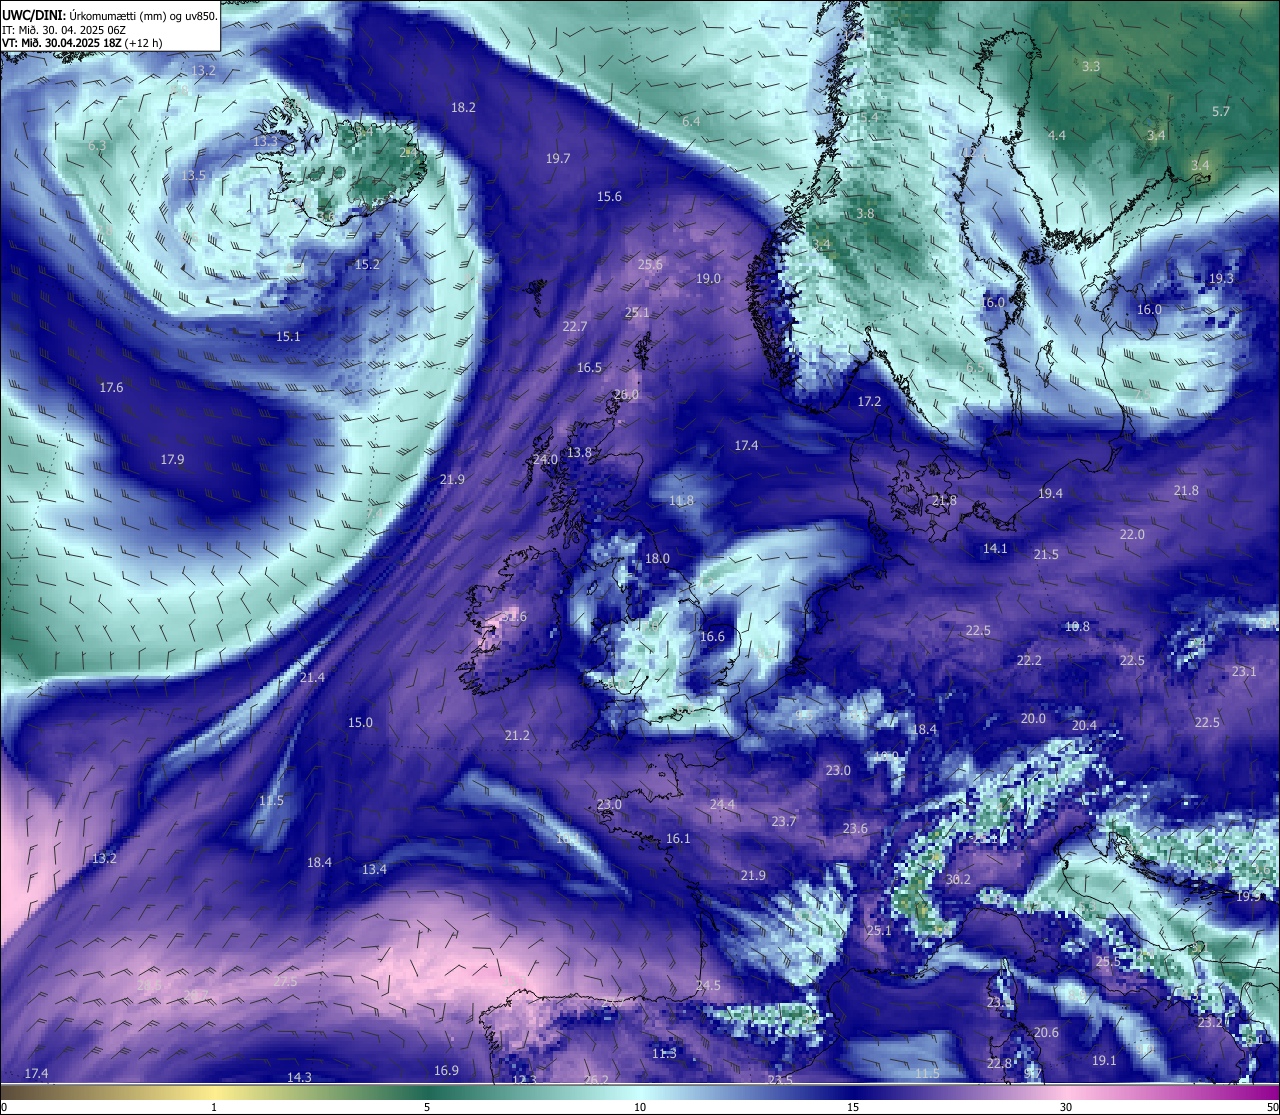1280x1115 pixels.
Task: Click the 19.0 value west of Norway
Action: [x=708, y=278]
